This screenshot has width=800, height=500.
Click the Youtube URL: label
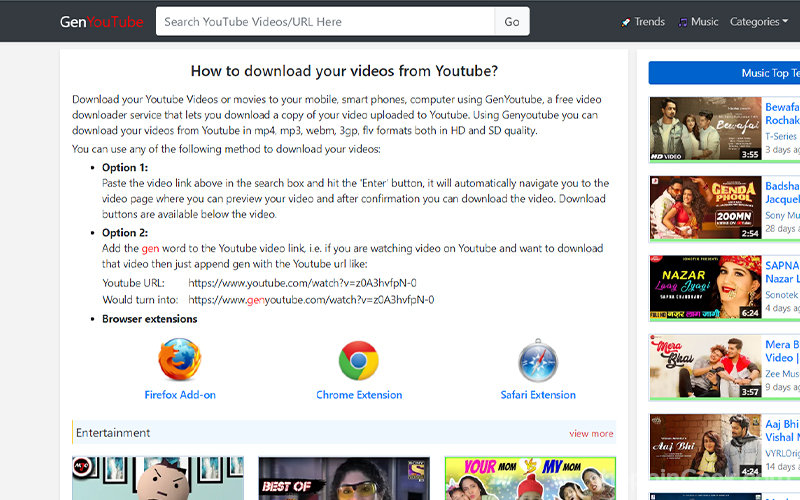[x=133, y=283]
